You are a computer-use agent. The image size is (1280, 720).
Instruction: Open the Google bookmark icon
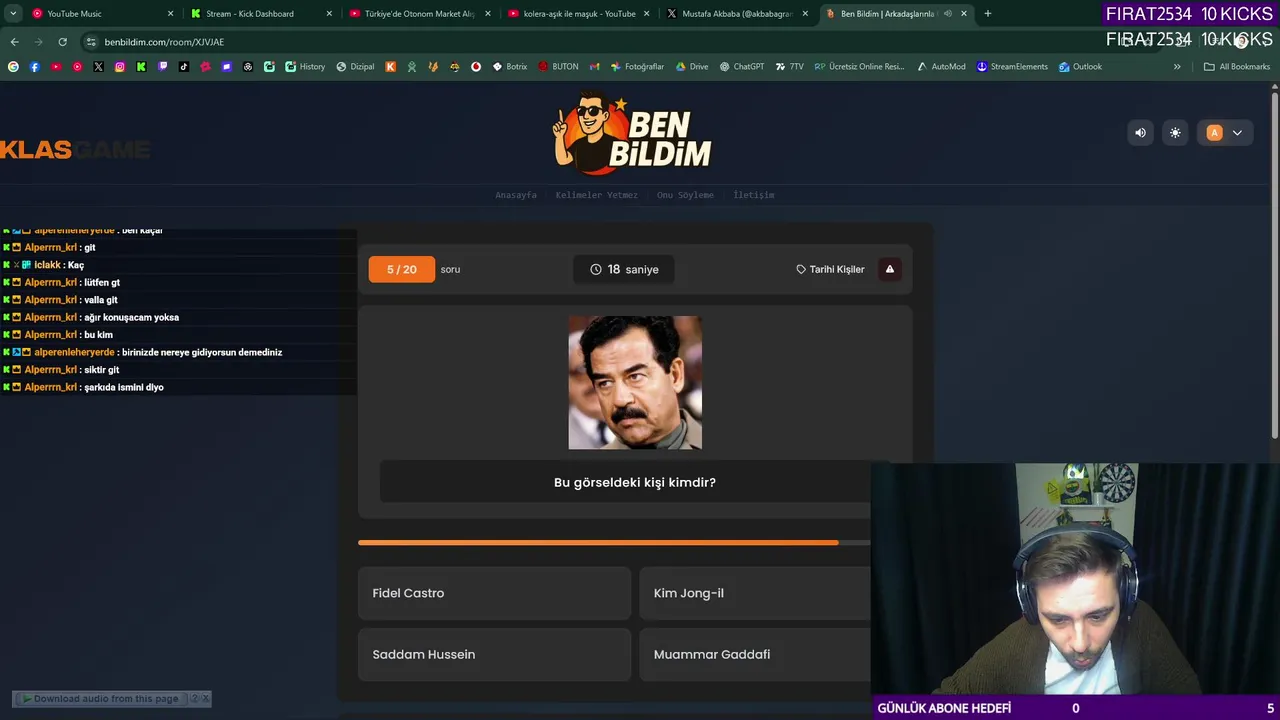[x=13, y=67]
